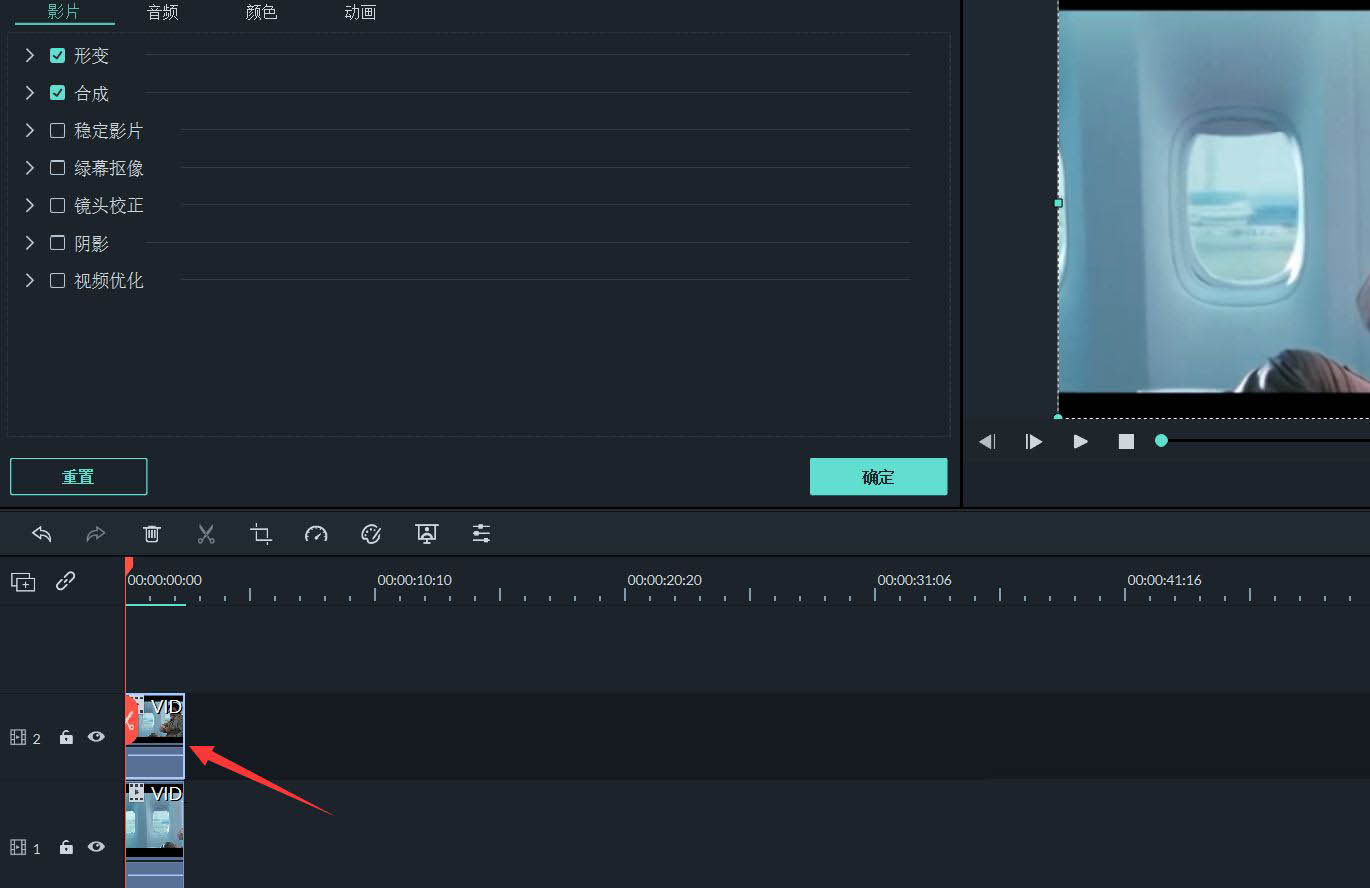The width and height of the screenshot is (1370, 888).
Task: Enable the 绿幕抠像 checkbox
Action: (58, 168)
